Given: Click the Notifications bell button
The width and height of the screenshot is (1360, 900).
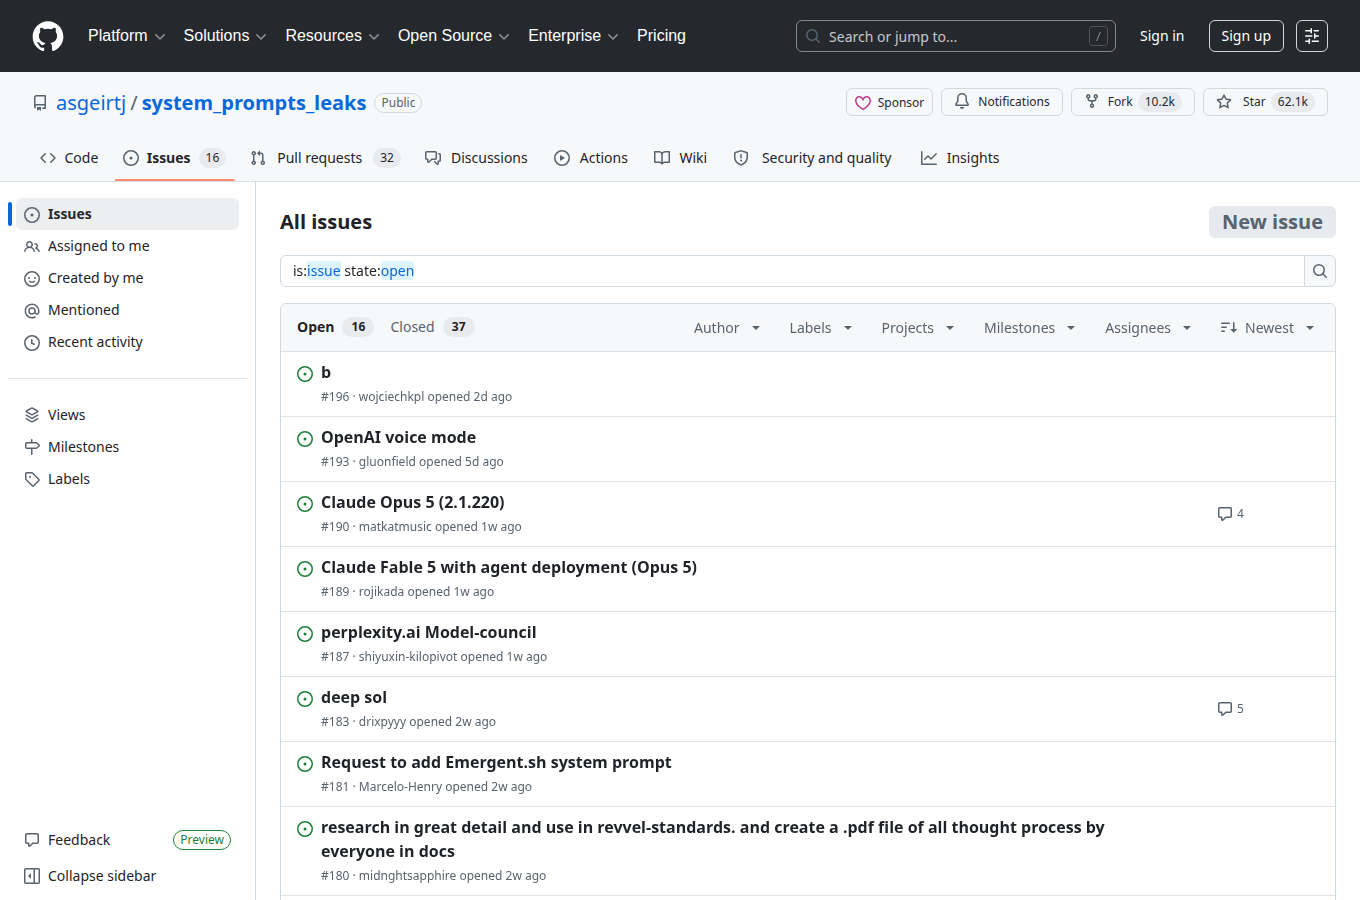Looking at the screenshot, I should point(1002,102).
